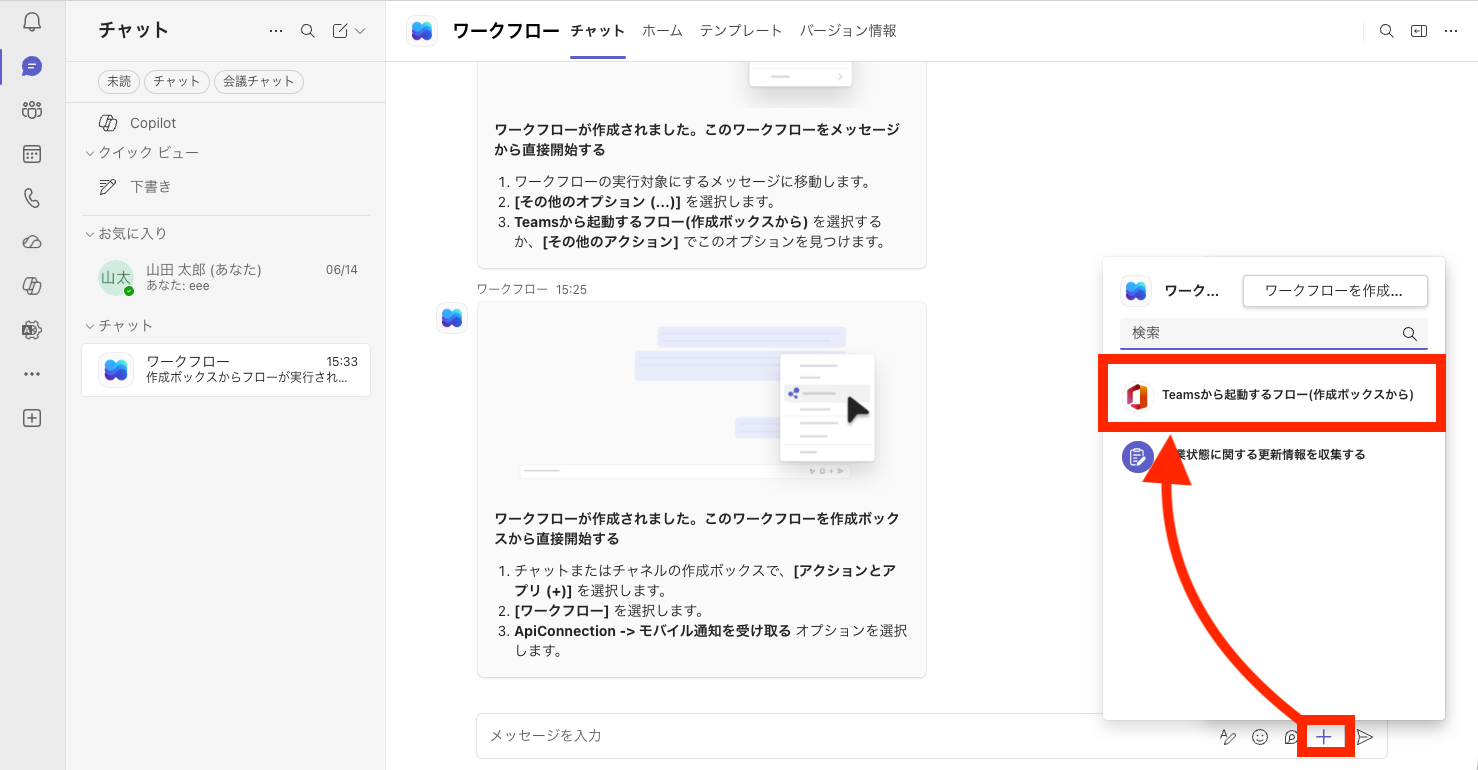Filter chats by 未読
Screen dimensions: 1478x770
(x=119, y=82)
